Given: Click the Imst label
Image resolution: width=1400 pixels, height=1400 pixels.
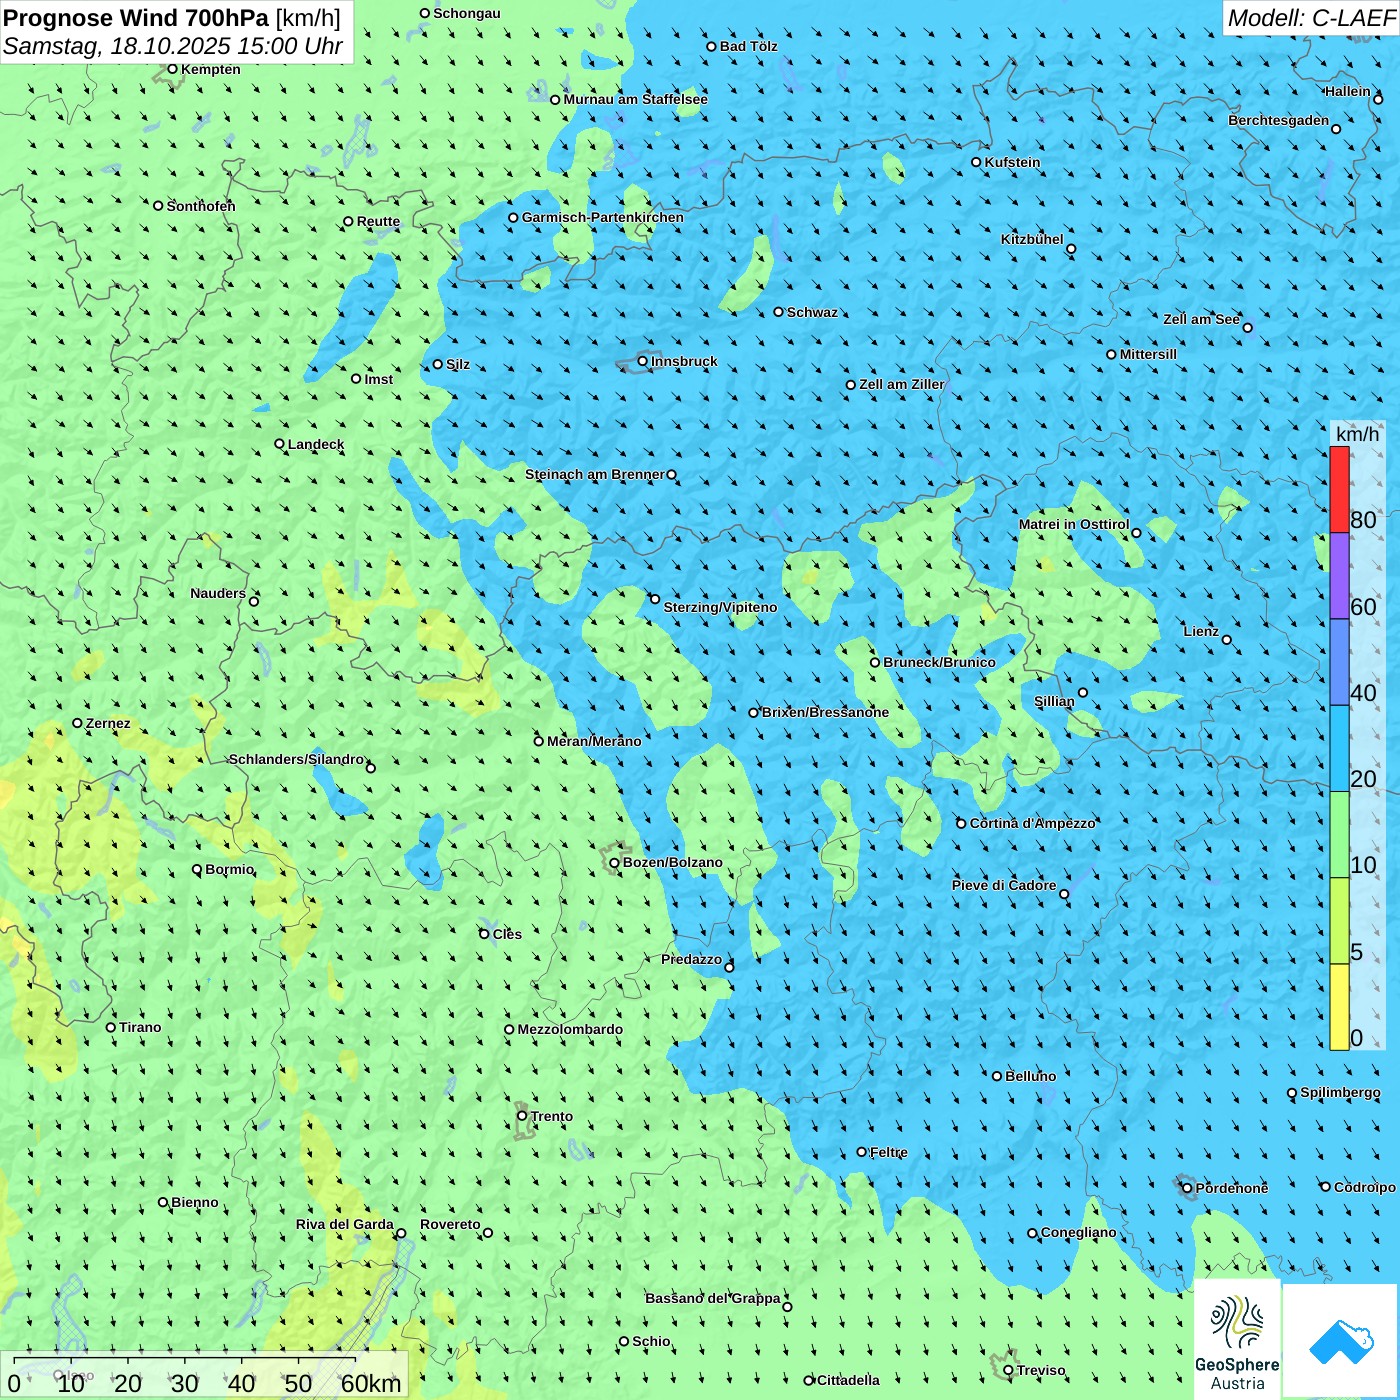Looking at the screenshot, I should coord(379,379).
